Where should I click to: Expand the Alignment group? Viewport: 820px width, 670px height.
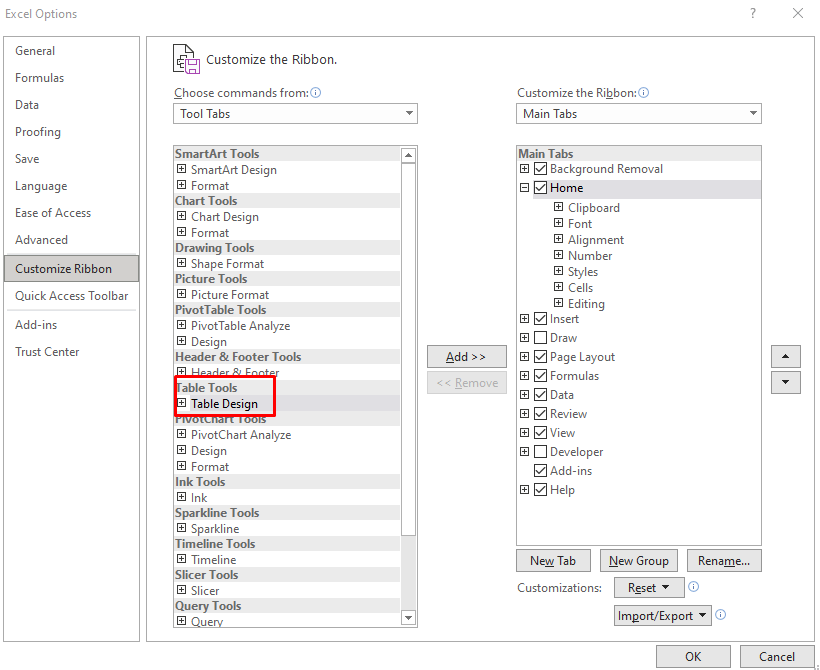[x=559, y=239]
